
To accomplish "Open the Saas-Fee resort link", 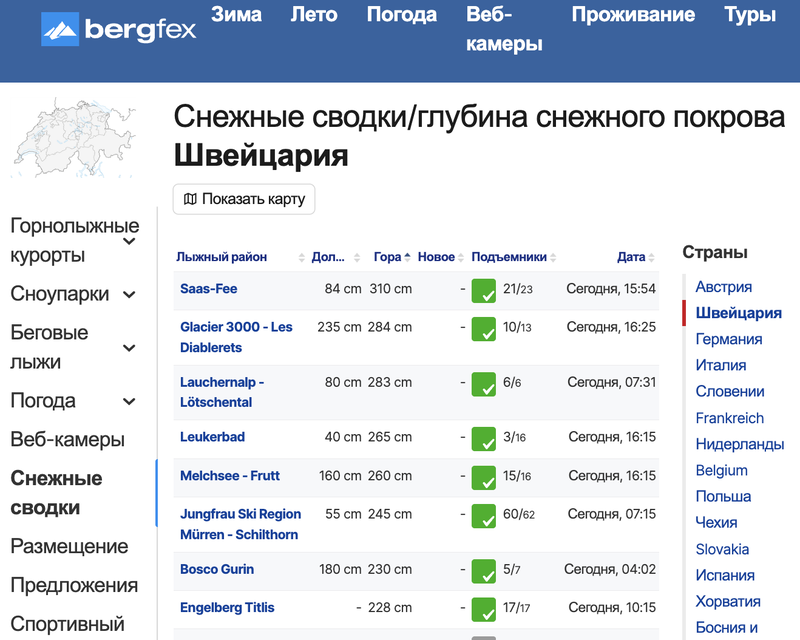I will (208, 289).
